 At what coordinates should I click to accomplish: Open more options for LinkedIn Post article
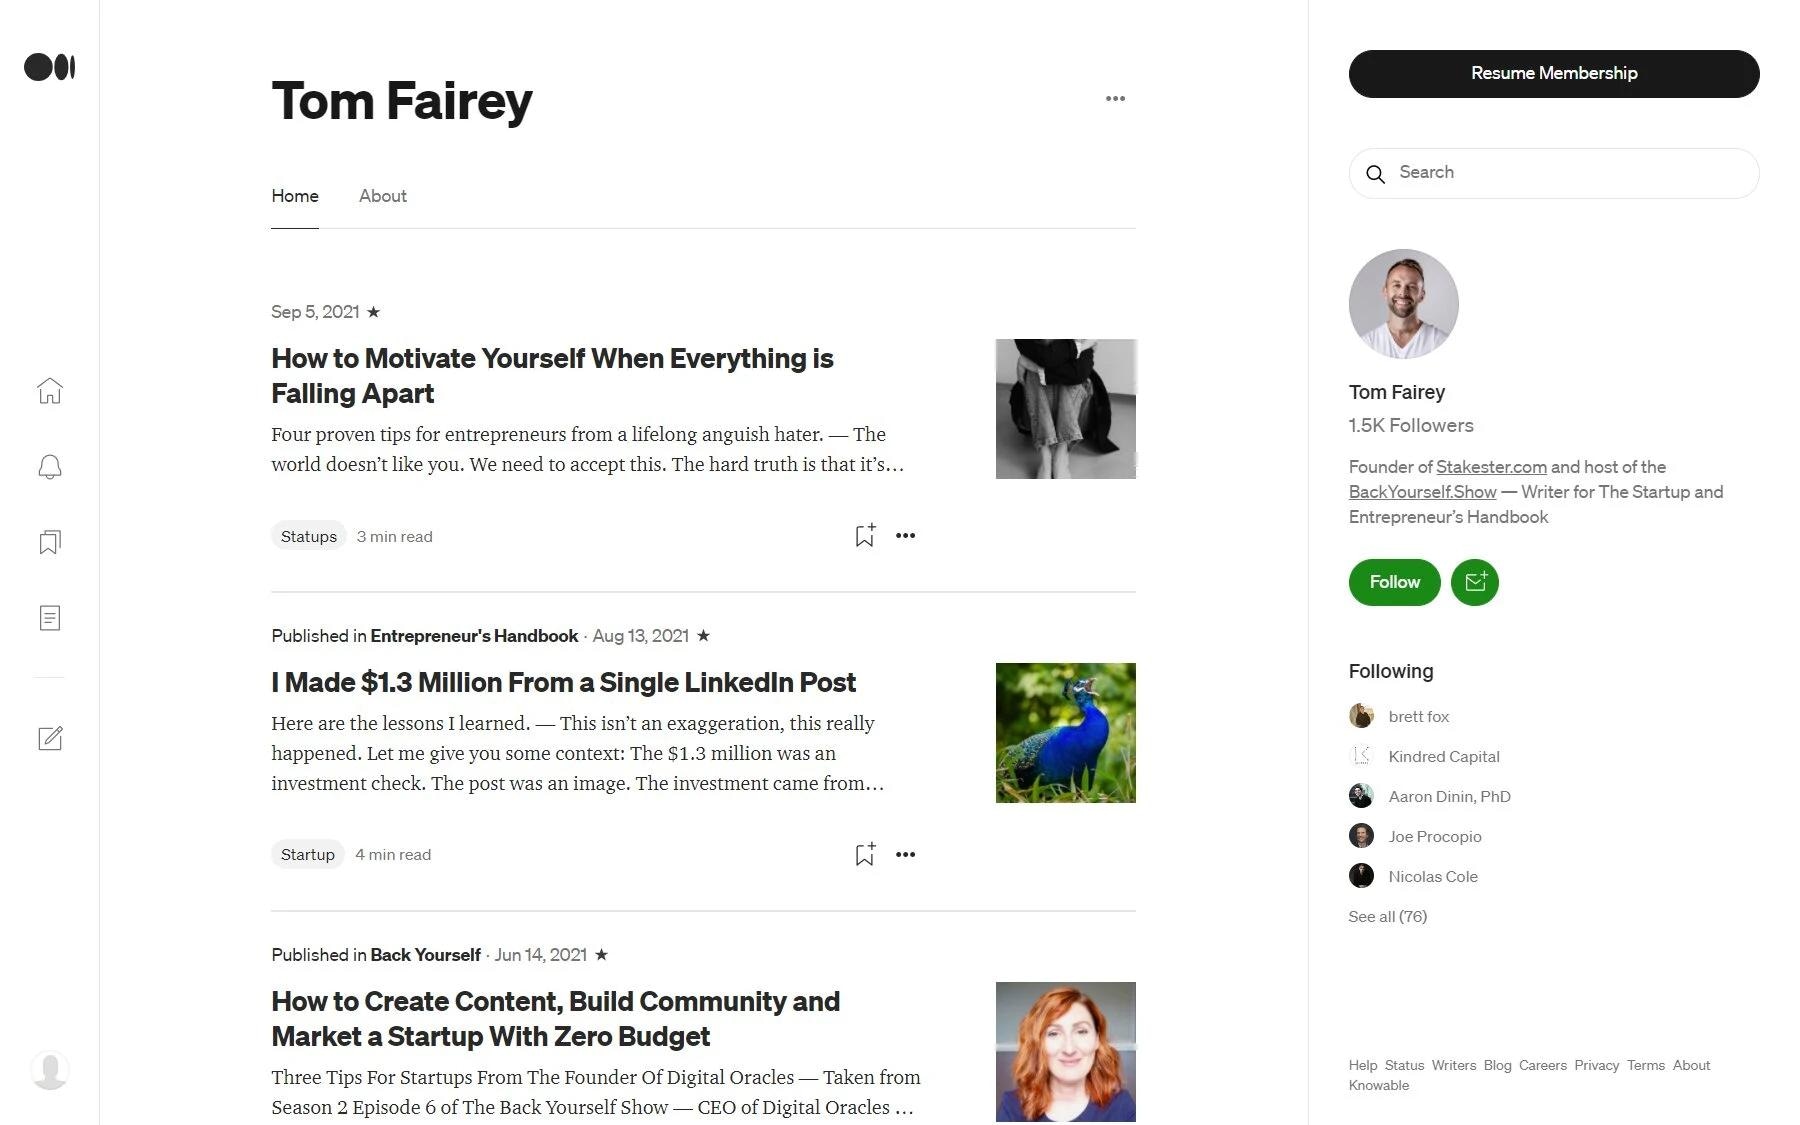(x=906, y=854)
